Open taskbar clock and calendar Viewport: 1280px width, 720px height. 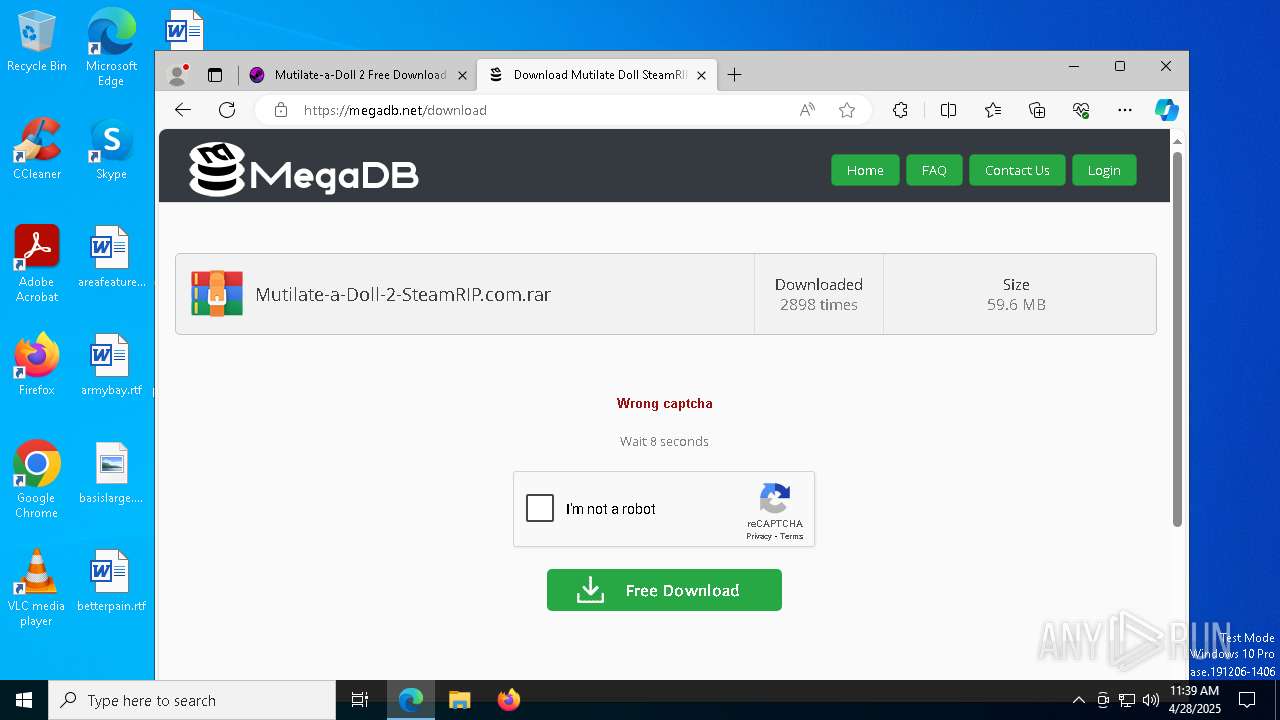pos(1195,700)
